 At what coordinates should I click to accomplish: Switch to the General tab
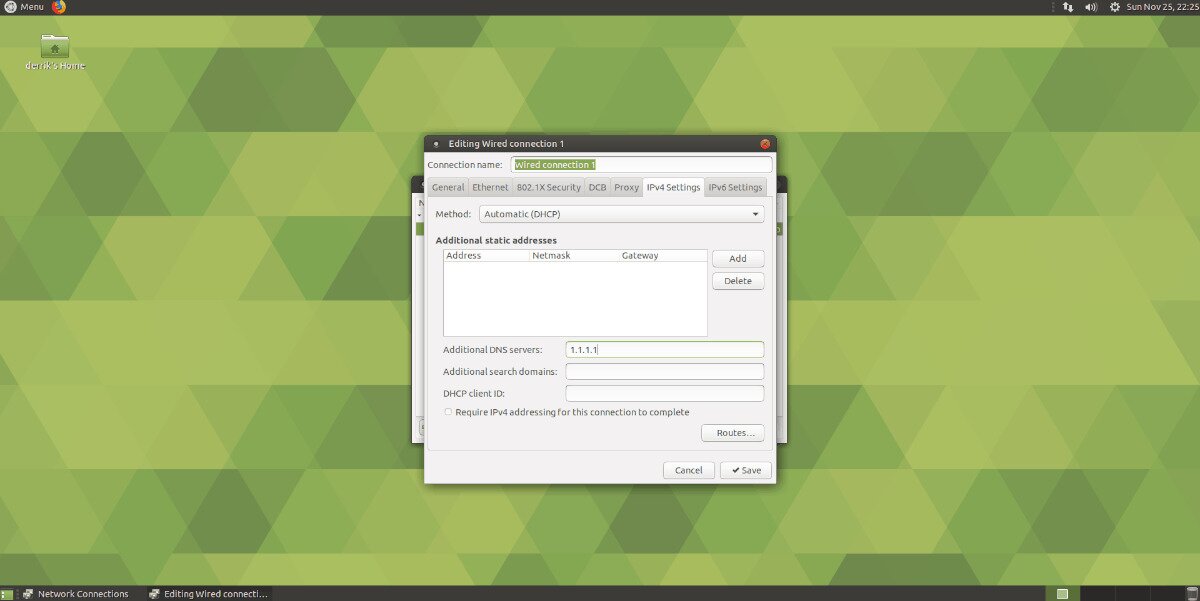[x=448, y=187]
